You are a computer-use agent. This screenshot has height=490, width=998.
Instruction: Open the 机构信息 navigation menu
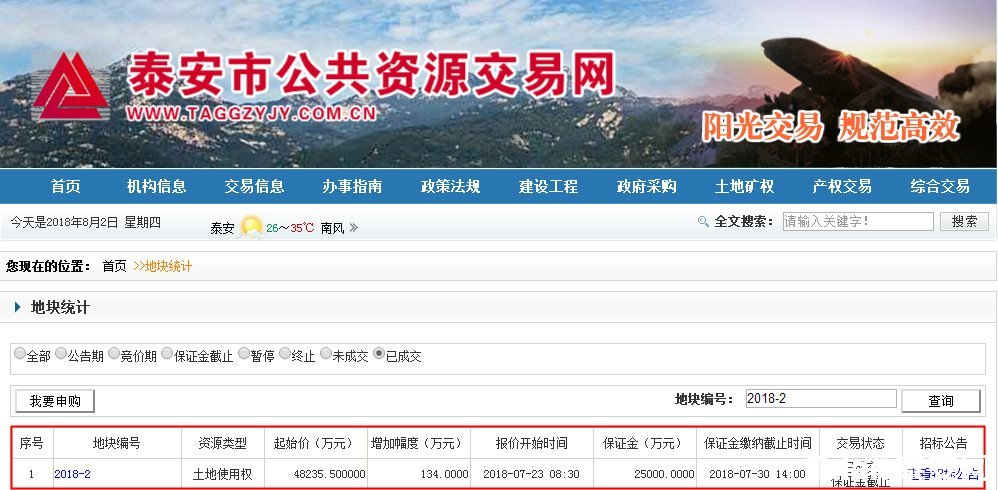pyautogui.click(x=157, y=186)
